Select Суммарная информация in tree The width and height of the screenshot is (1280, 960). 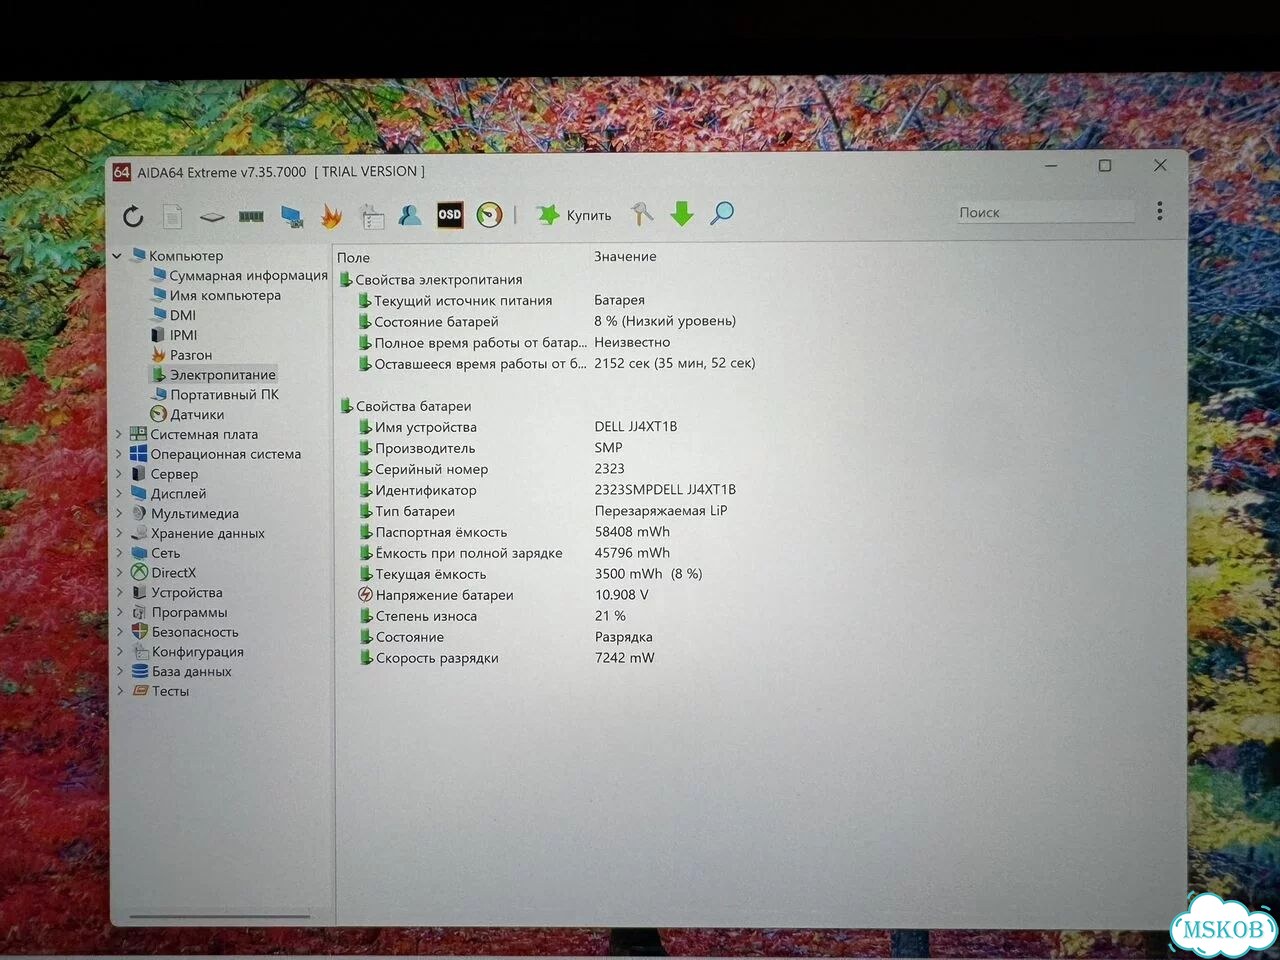click(239, 275)
